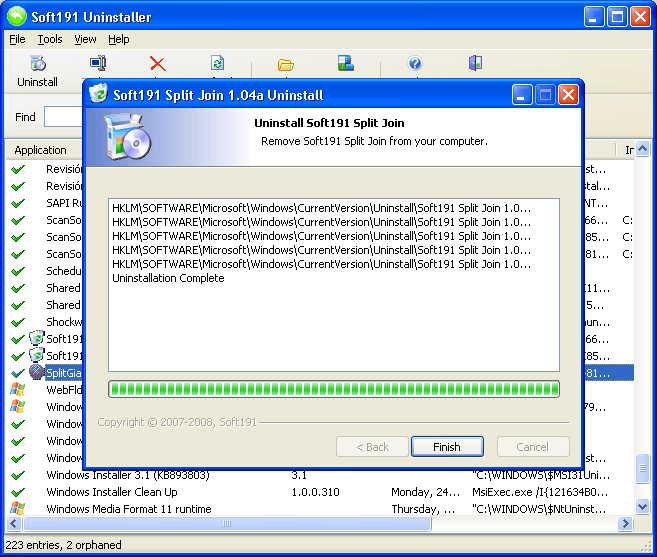Click the greyed-out Back button
The width and height of the screenshot is (657, 557).
coord(372,447)
